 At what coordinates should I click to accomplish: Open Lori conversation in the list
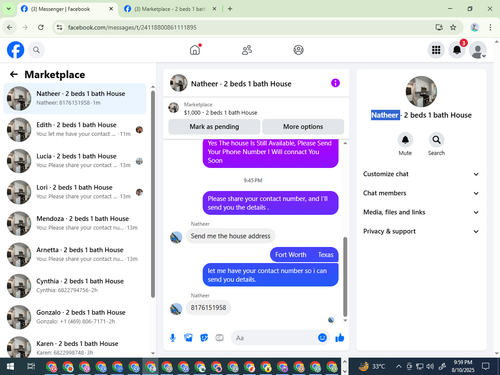(x=75, y=192)
